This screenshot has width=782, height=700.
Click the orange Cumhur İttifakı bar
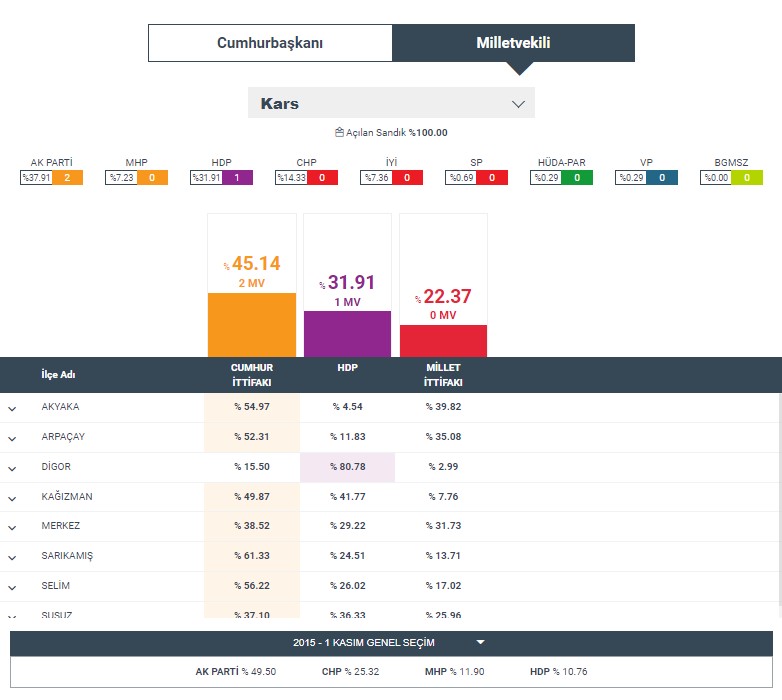252,324
